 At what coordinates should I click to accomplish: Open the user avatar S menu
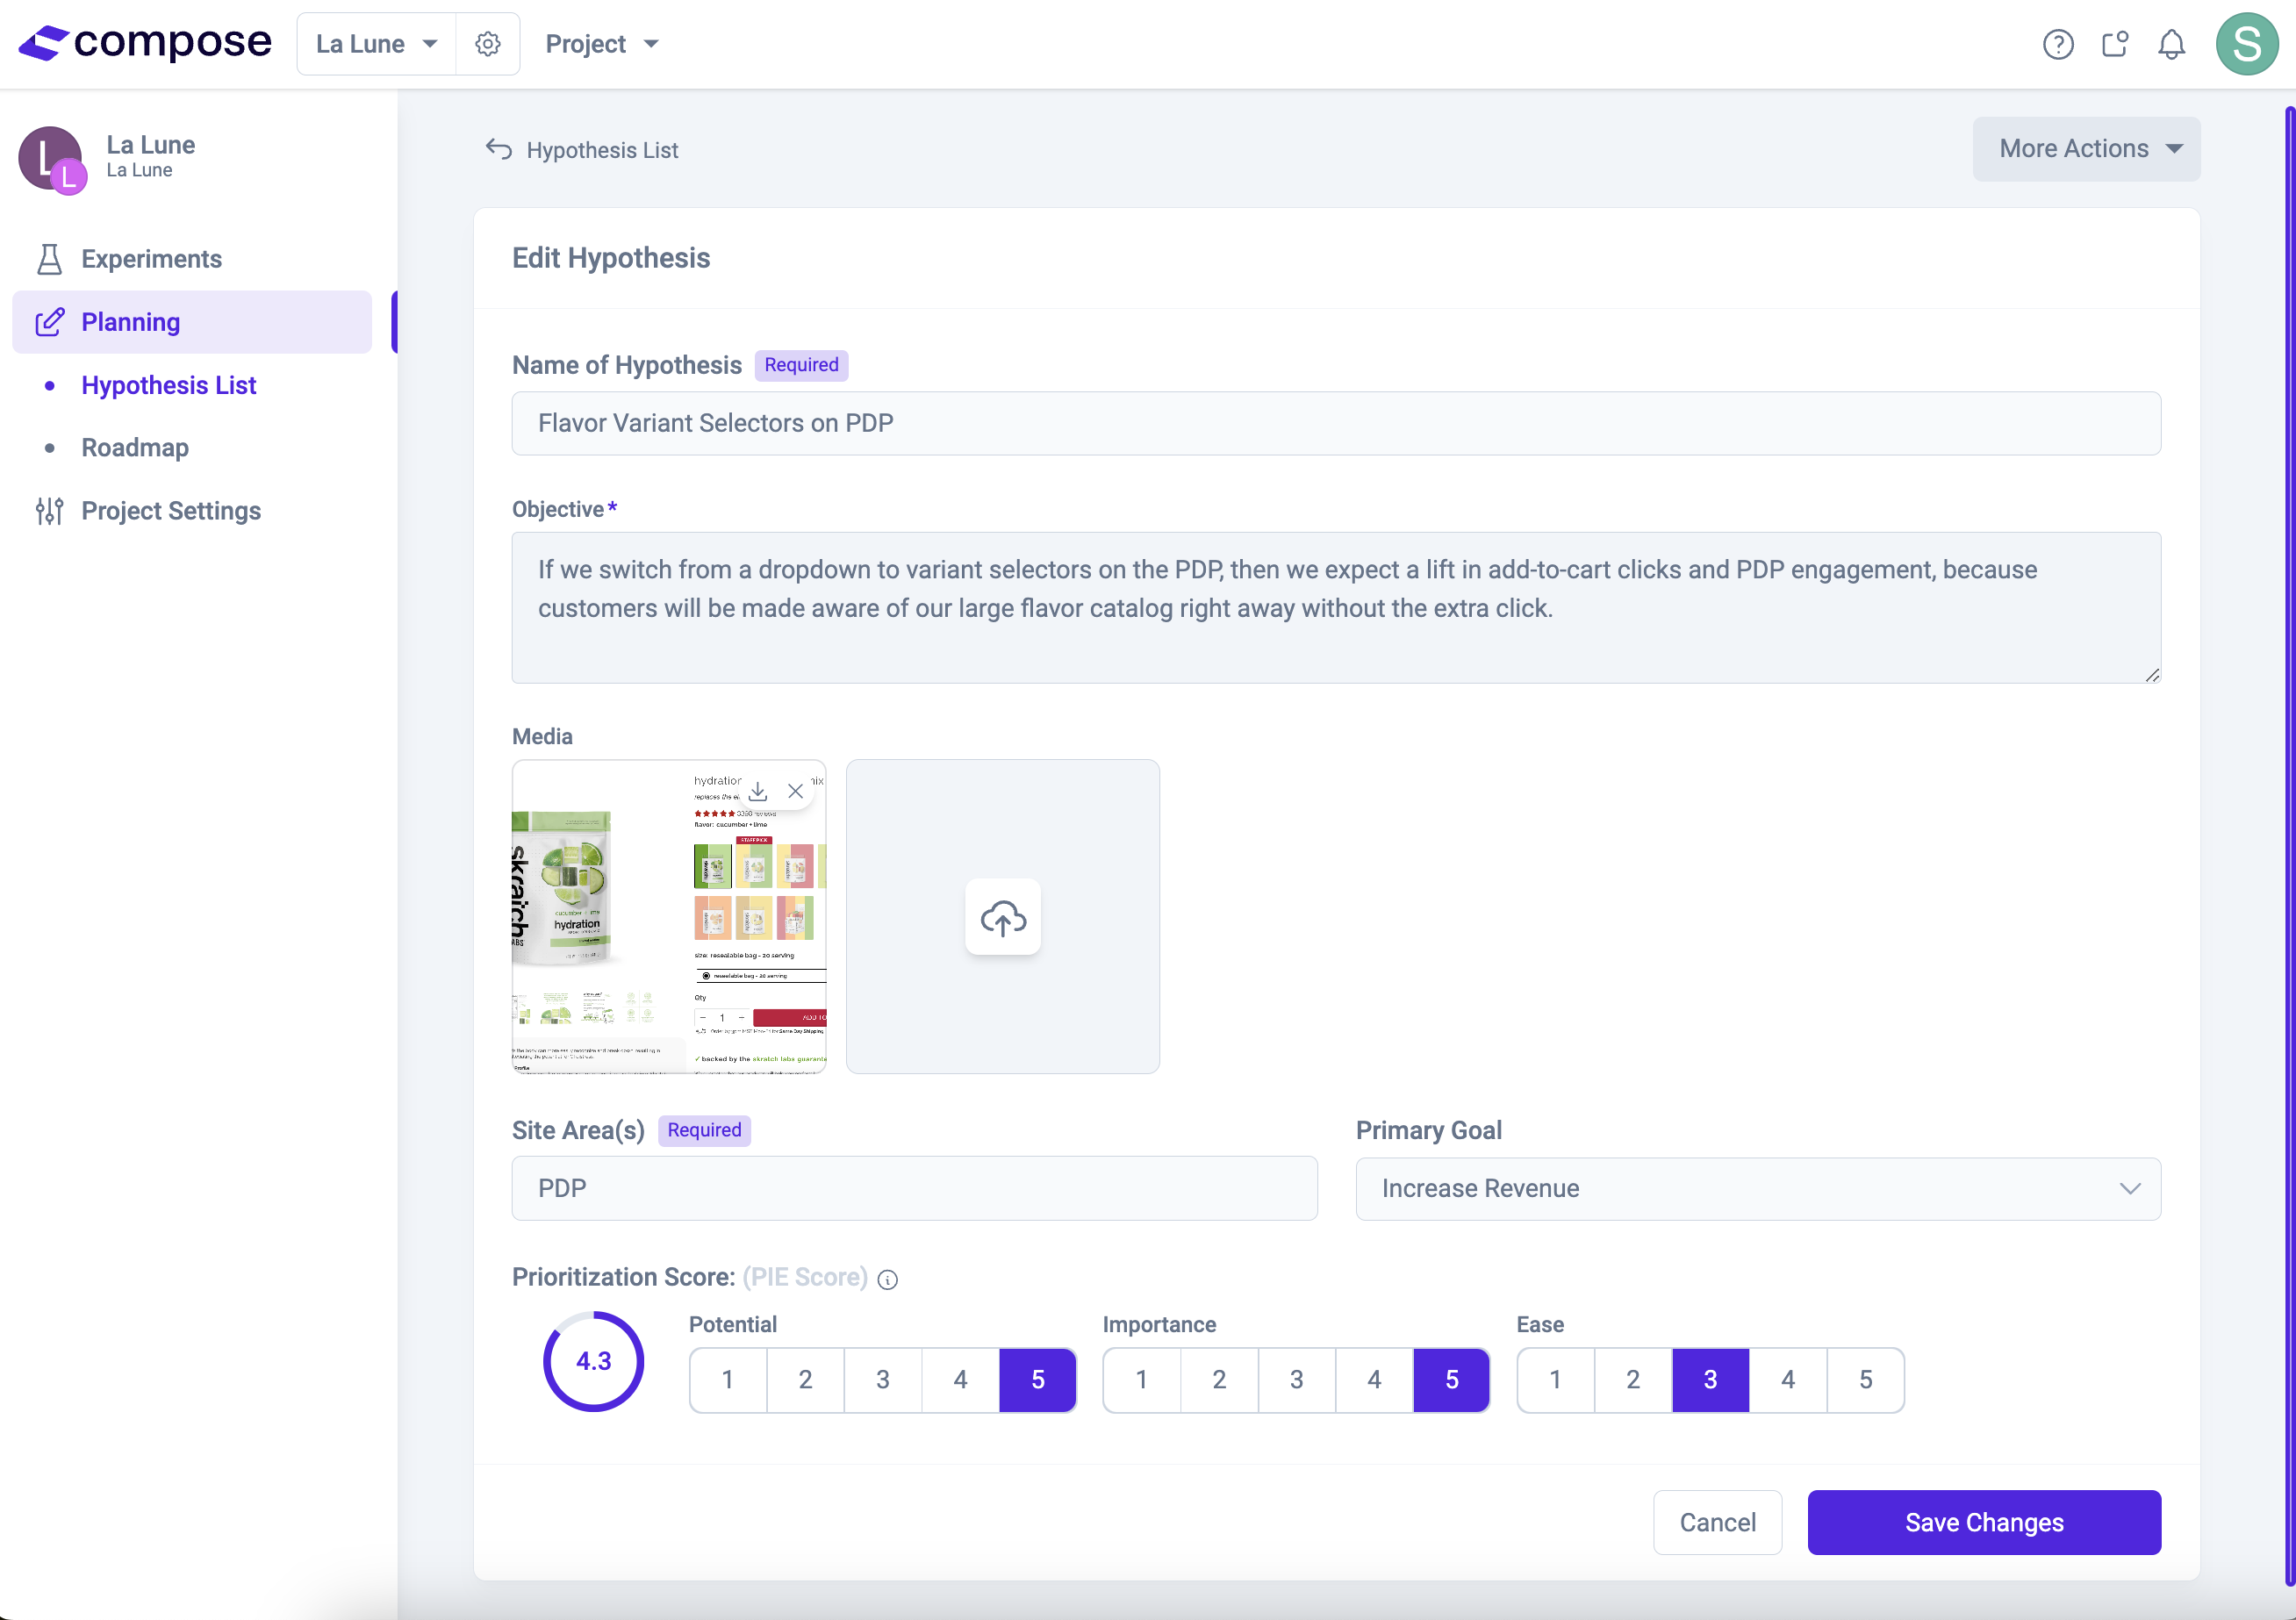[2246, 44]
